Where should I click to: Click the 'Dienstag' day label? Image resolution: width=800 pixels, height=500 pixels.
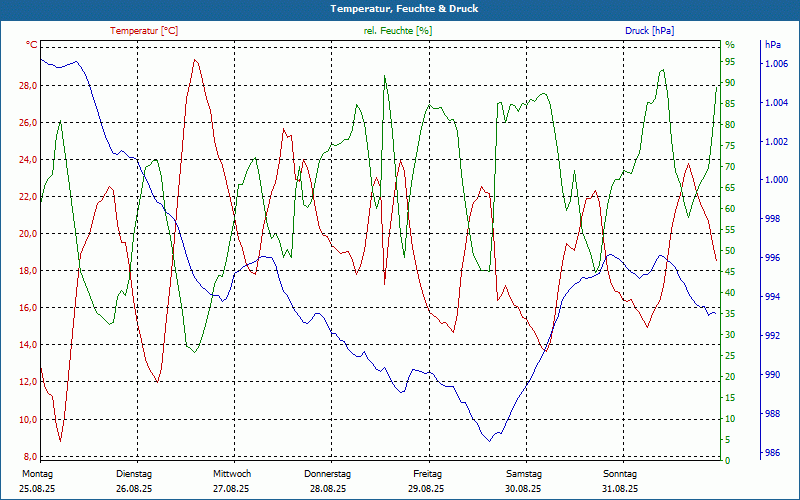pos(134,474)
